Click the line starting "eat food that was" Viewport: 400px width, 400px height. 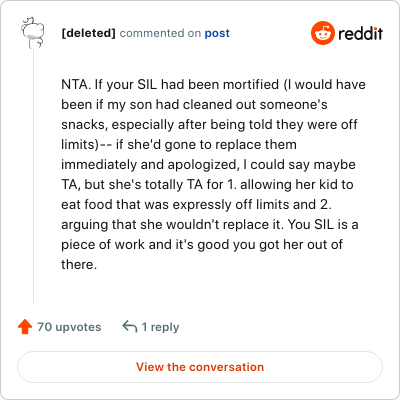pyautogui.click(x=196, y=204)
